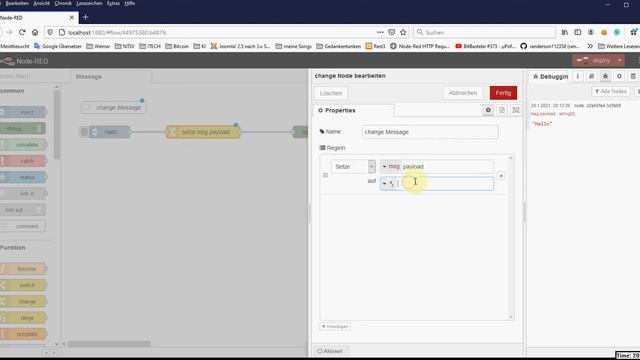Grab the rule reorder handle icon
The image size is (640, 360).
[x=325, y=175]
